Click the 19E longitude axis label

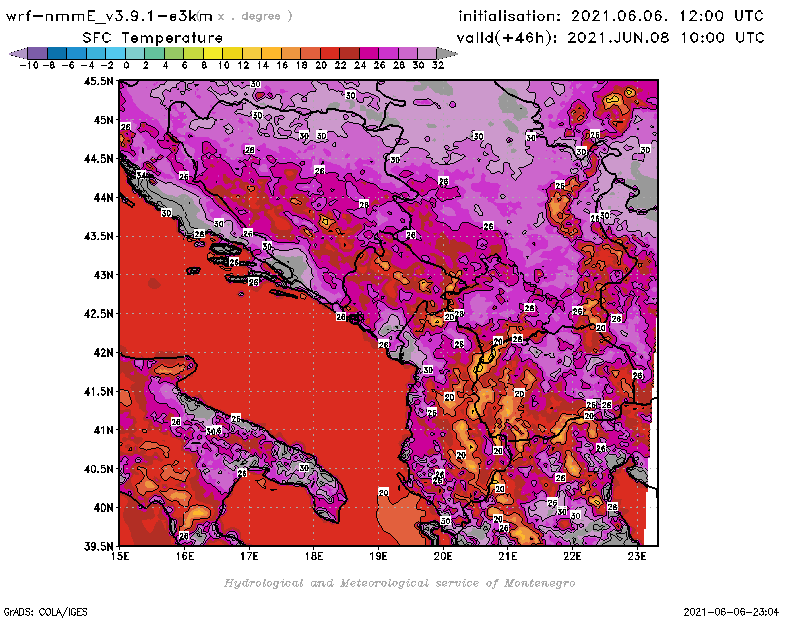click(x=378, y=556)
